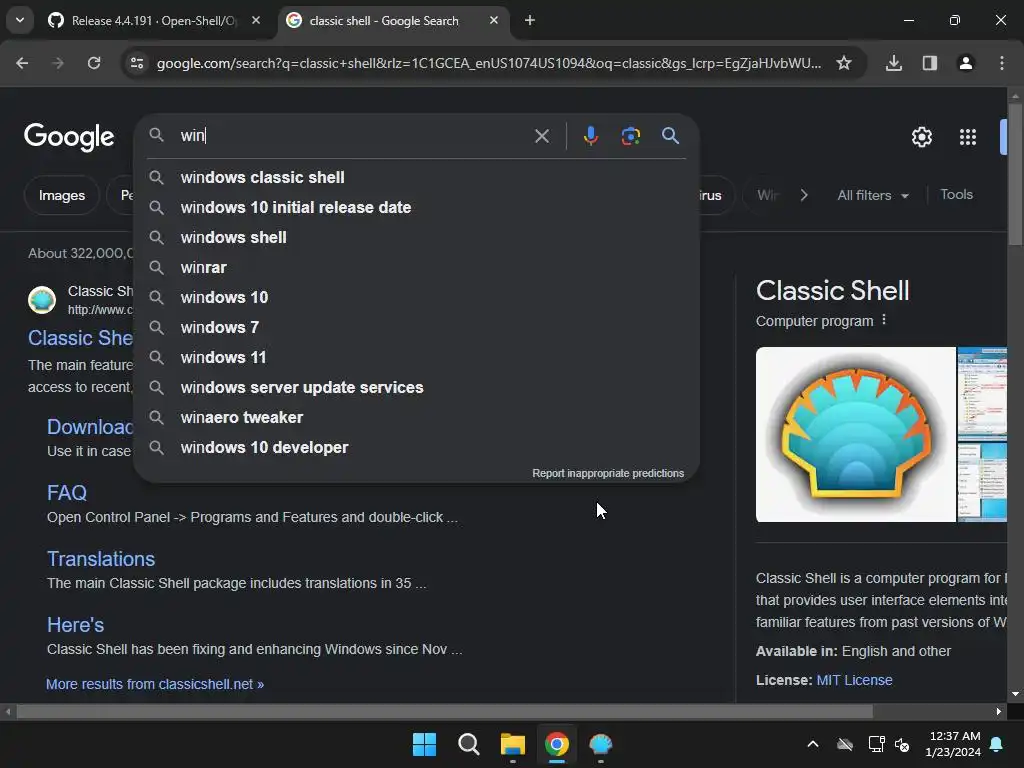The height and width of the screenshot is (768, 1024).
Task: Choose suggestion windows server update services
Action: (417, 388)
